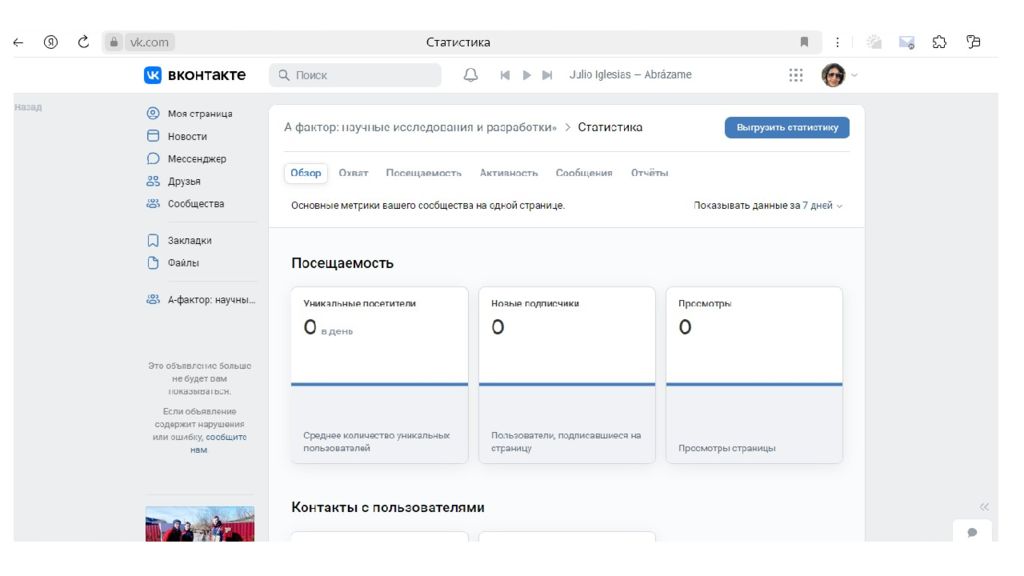1024x576 pixels.
Task: Open the notifications bell
Action: click(471, 75)
